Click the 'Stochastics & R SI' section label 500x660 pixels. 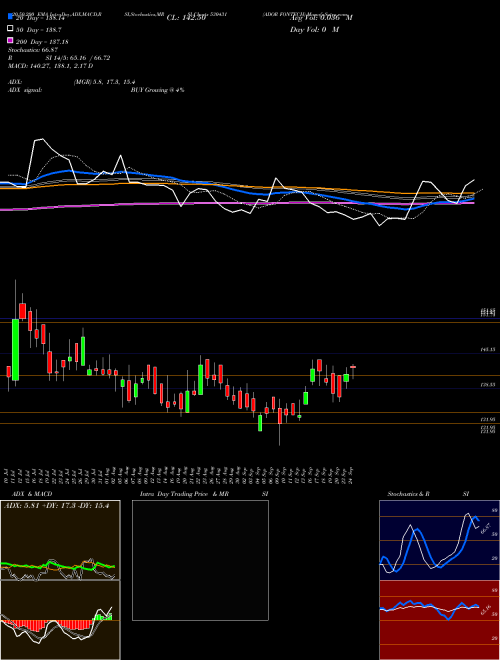point(428,494)
